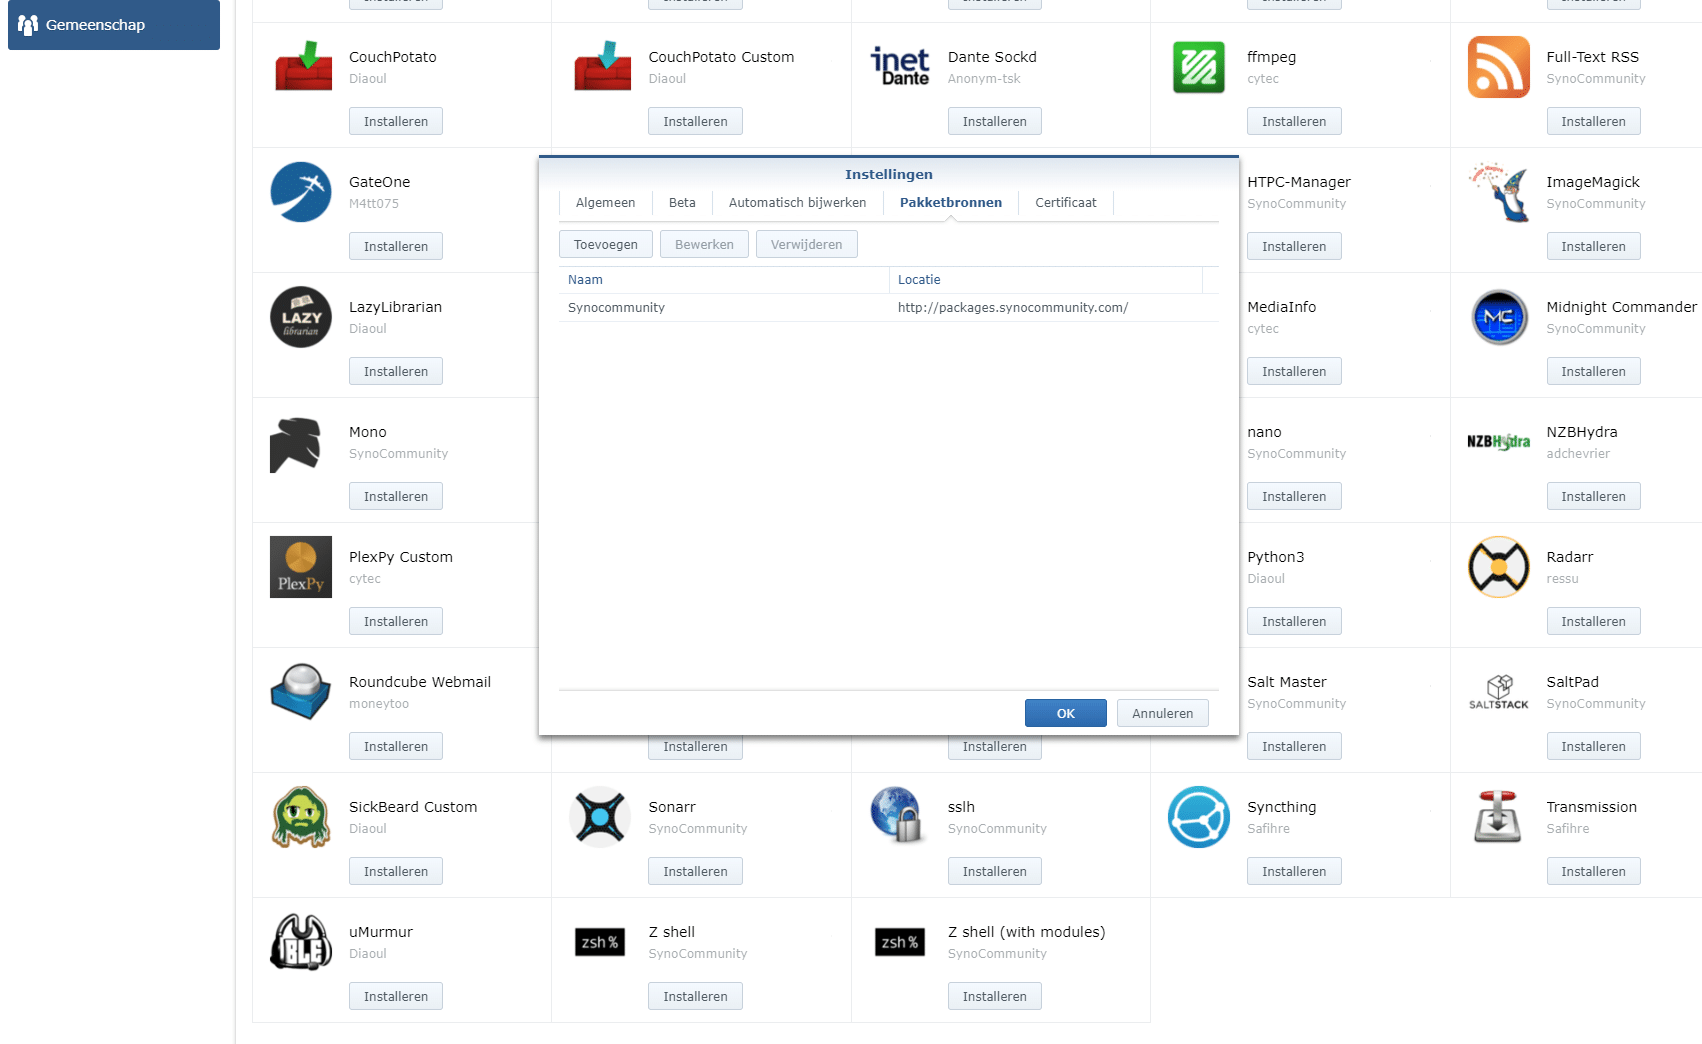Switch to the Beta tab
Viewport: 1702px width, 1044px height.
(682, 203)
